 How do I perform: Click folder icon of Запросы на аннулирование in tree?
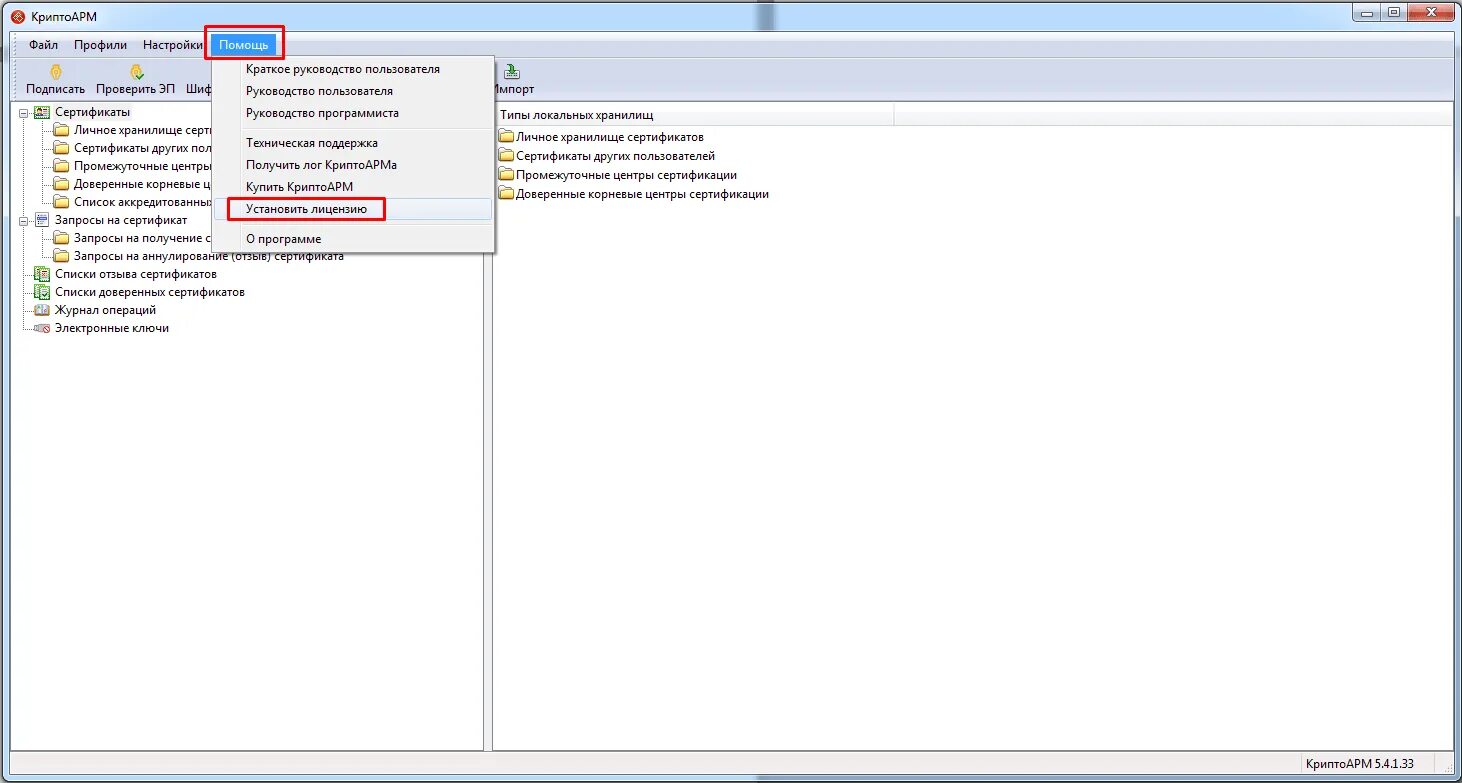pos(62,256)
